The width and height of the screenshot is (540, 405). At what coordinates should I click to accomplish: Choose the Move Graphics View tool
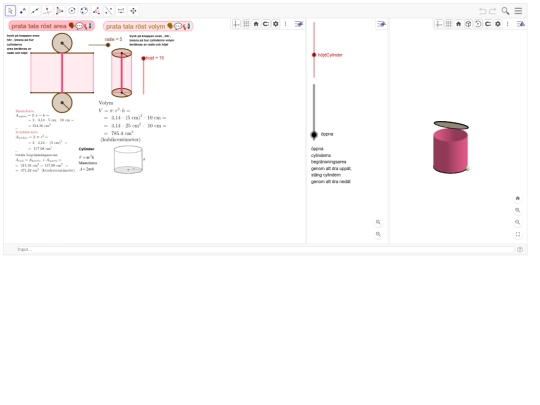(x=133, y=11)
